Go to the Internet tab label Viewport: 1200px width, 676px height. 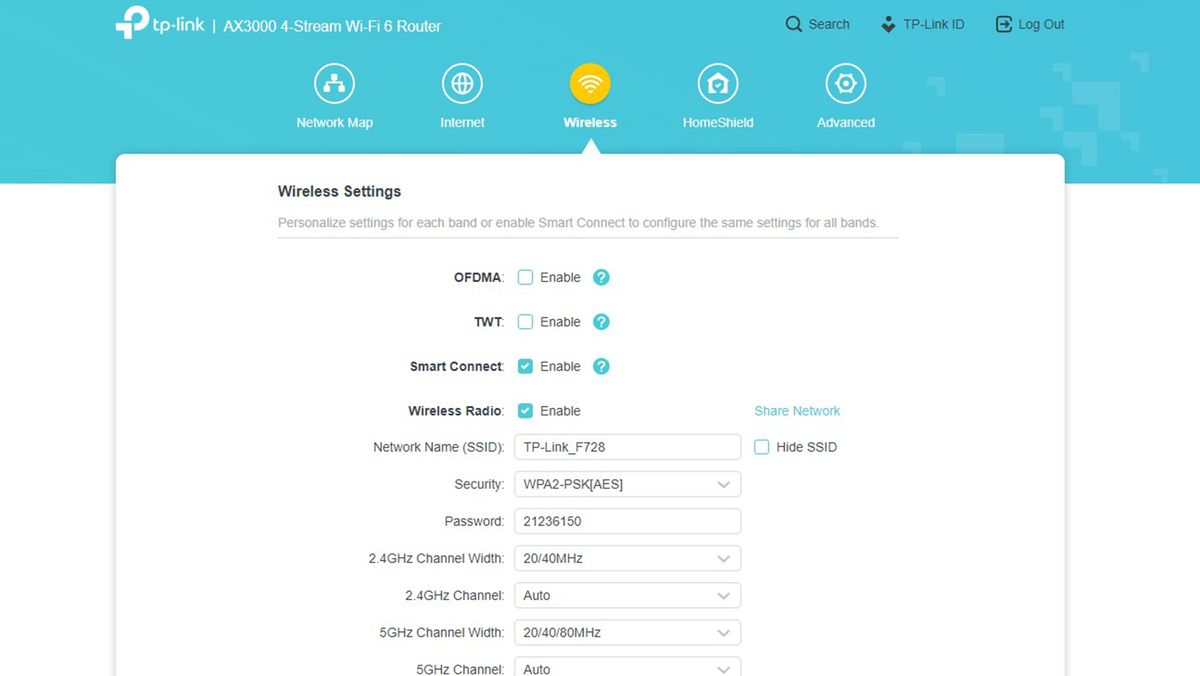point(462,123)
